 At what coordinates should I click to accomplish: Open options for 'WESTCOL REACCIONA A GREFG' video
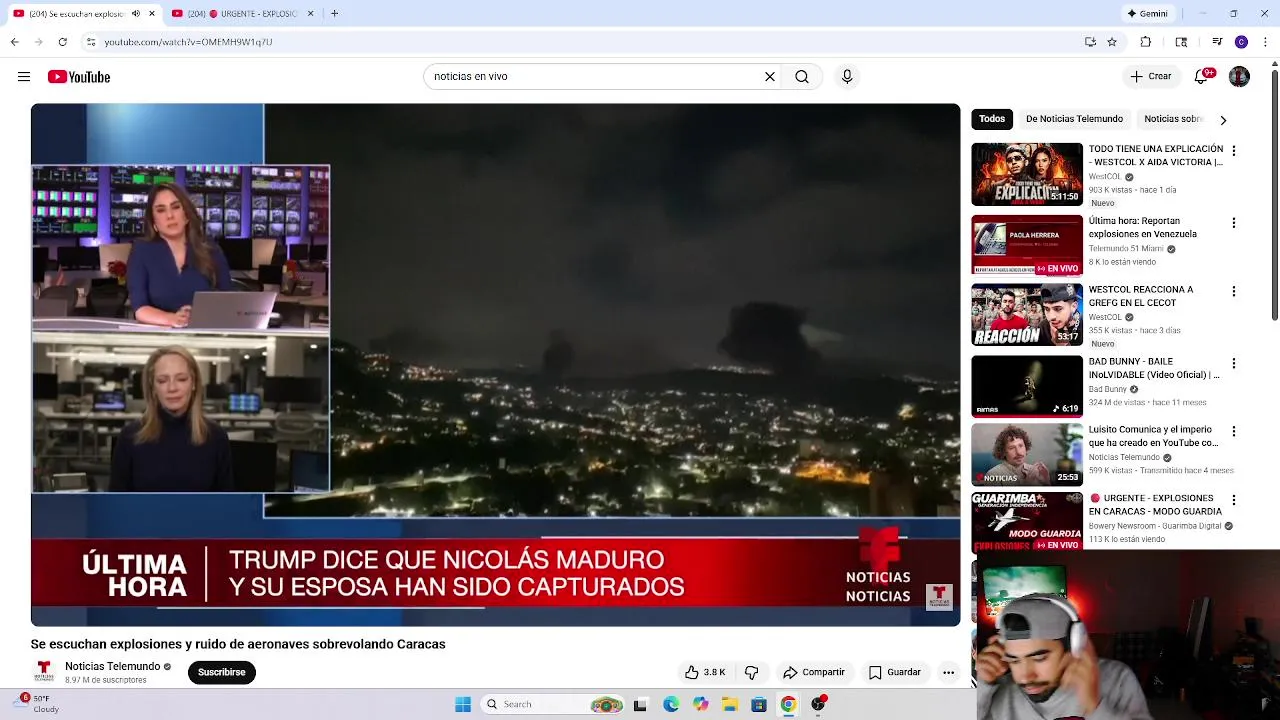(1233, 292)
